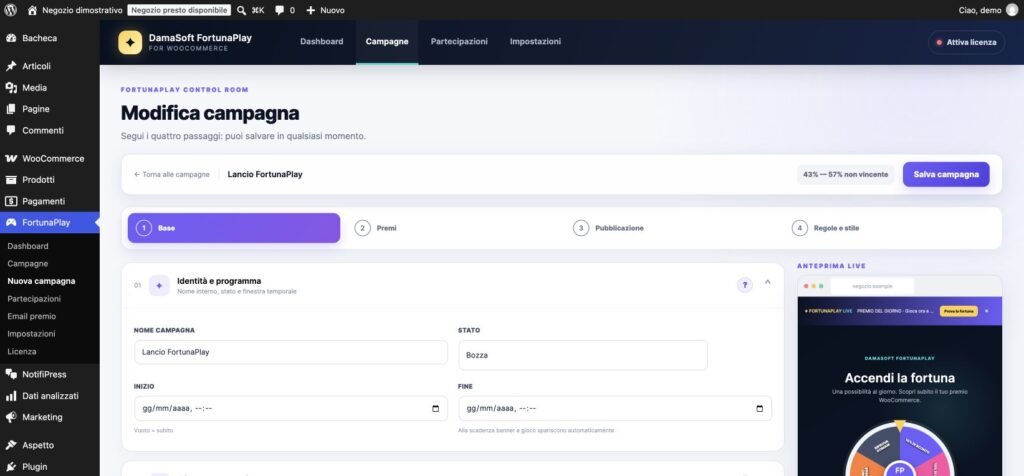Open Commenti icon in sidebar
1024x476 pixels.
pyautogui.click(x=10, y=130)
